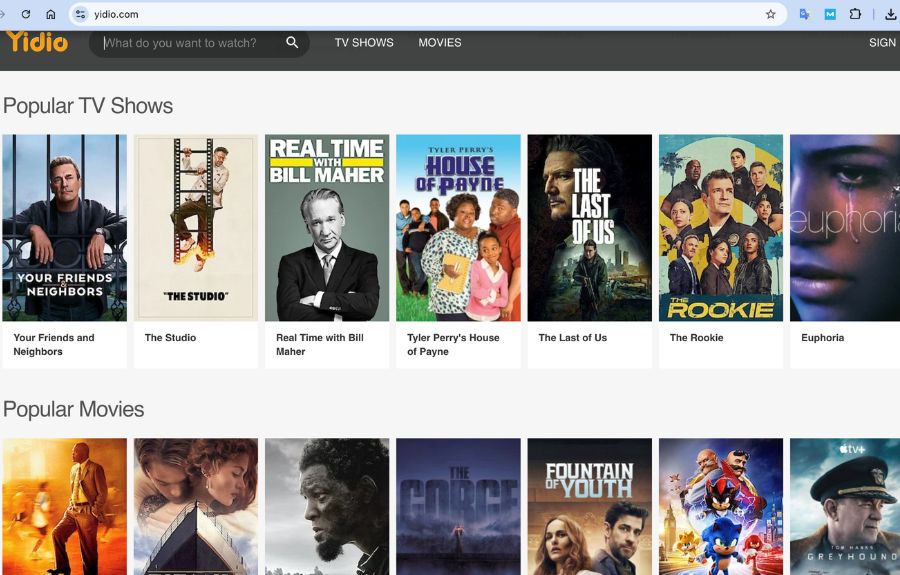Click the SIGN in link
The height and width of the screenshot is (575, 900).
coord(883,42)
